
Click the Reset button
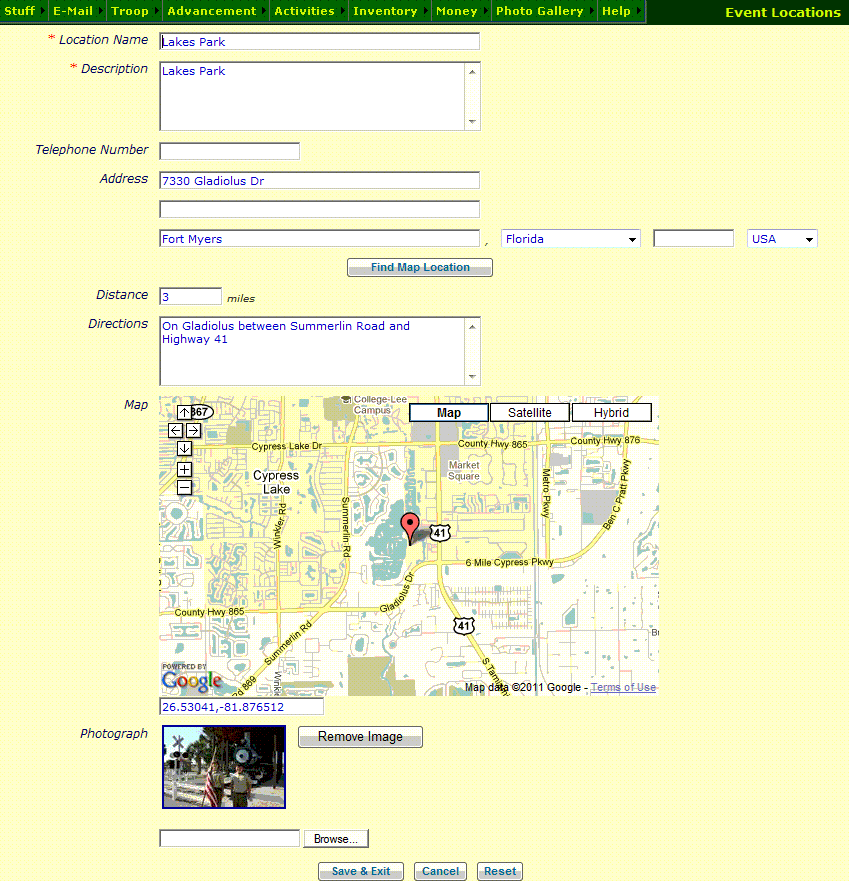pyautogui.click(x=500, y=871)
